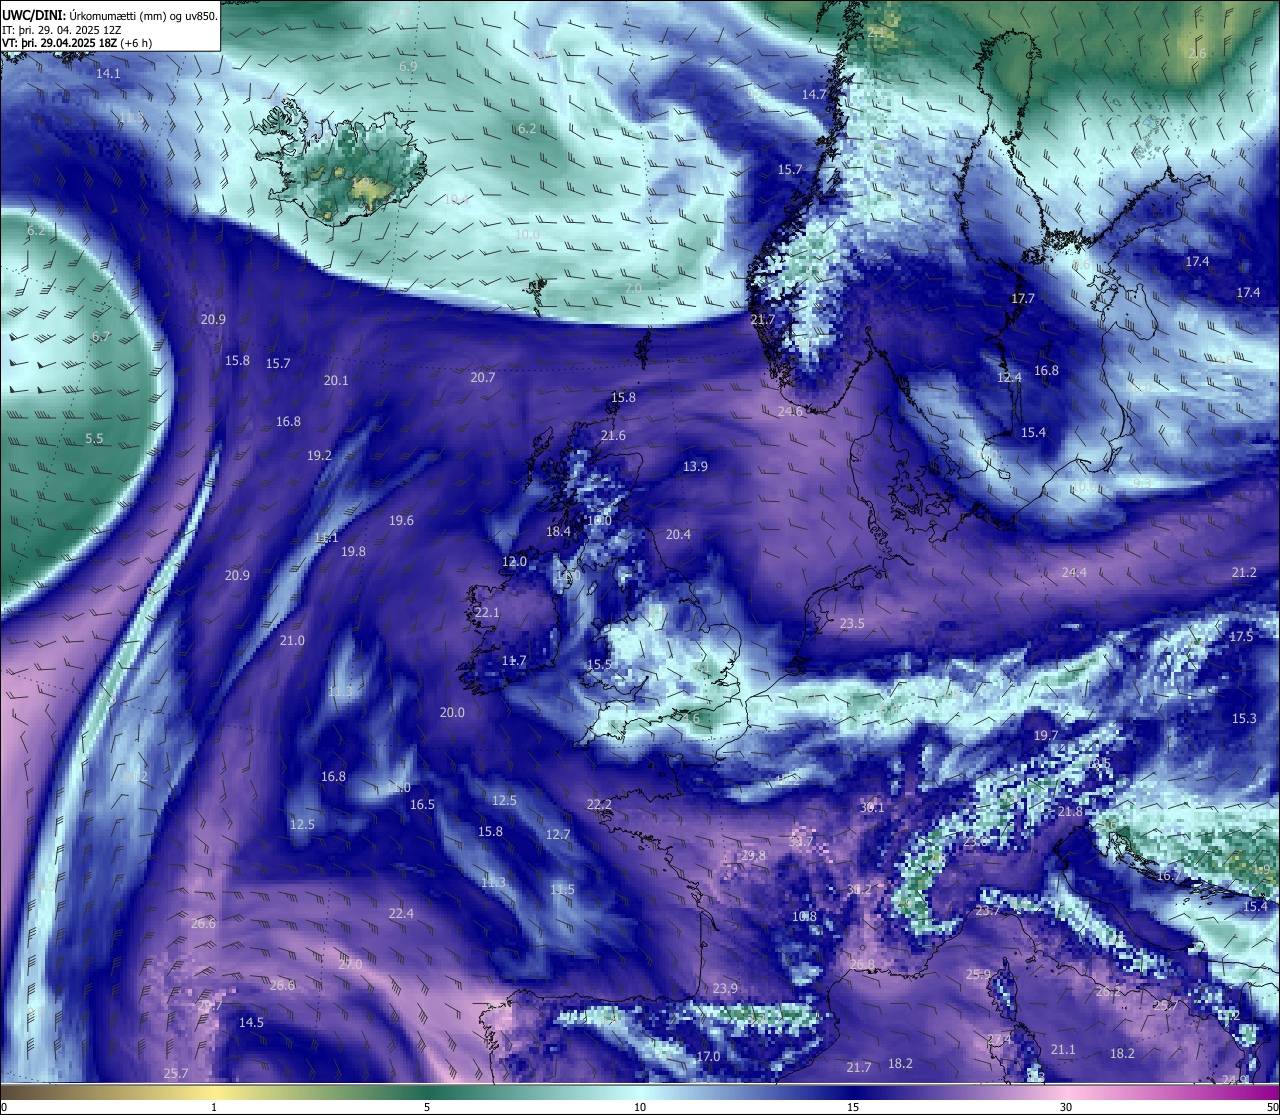The height and width of the screenshot is (1115, 1280).
Task: Select the 22.4 value northwest of Spain
Action: (x=401, y=913)
